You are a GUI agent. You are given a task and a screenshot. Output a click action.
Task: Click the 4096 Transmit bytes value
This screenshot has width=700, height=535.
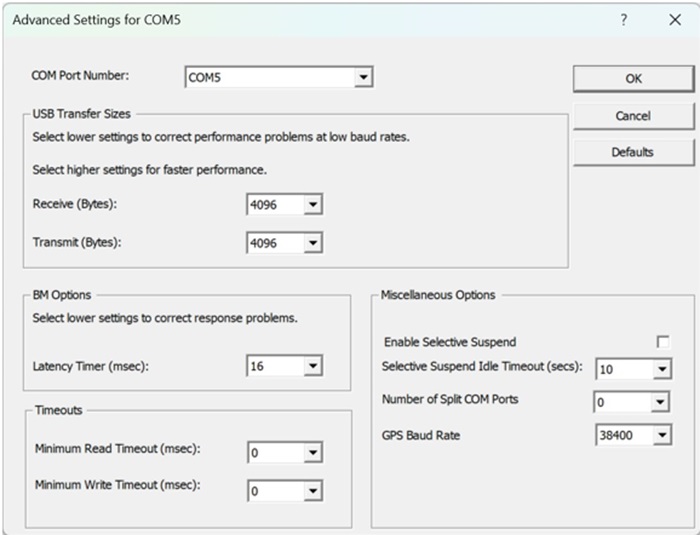click(274, 243)
